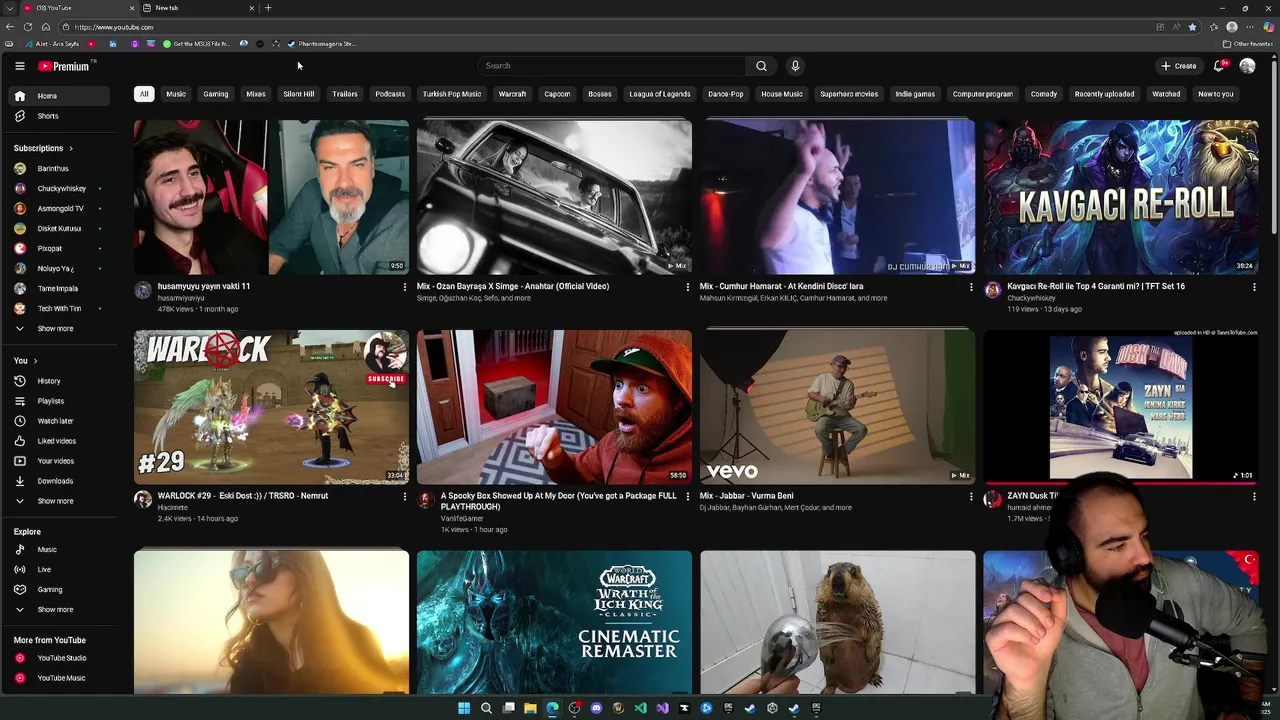Toggle the favorite star in address bar
1280x720 pixels.
tap(1192, 27)
